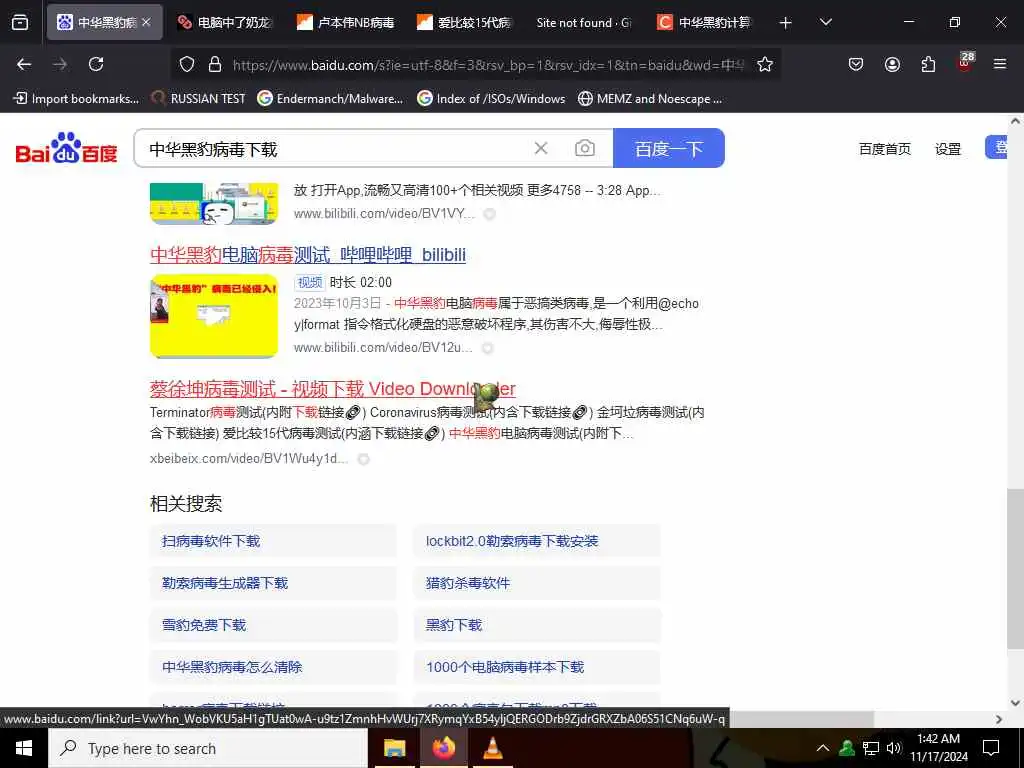Show hidden system tray icons chevron
The width and height of the screenshot is (1024, 768).
(x=823, y=748)
